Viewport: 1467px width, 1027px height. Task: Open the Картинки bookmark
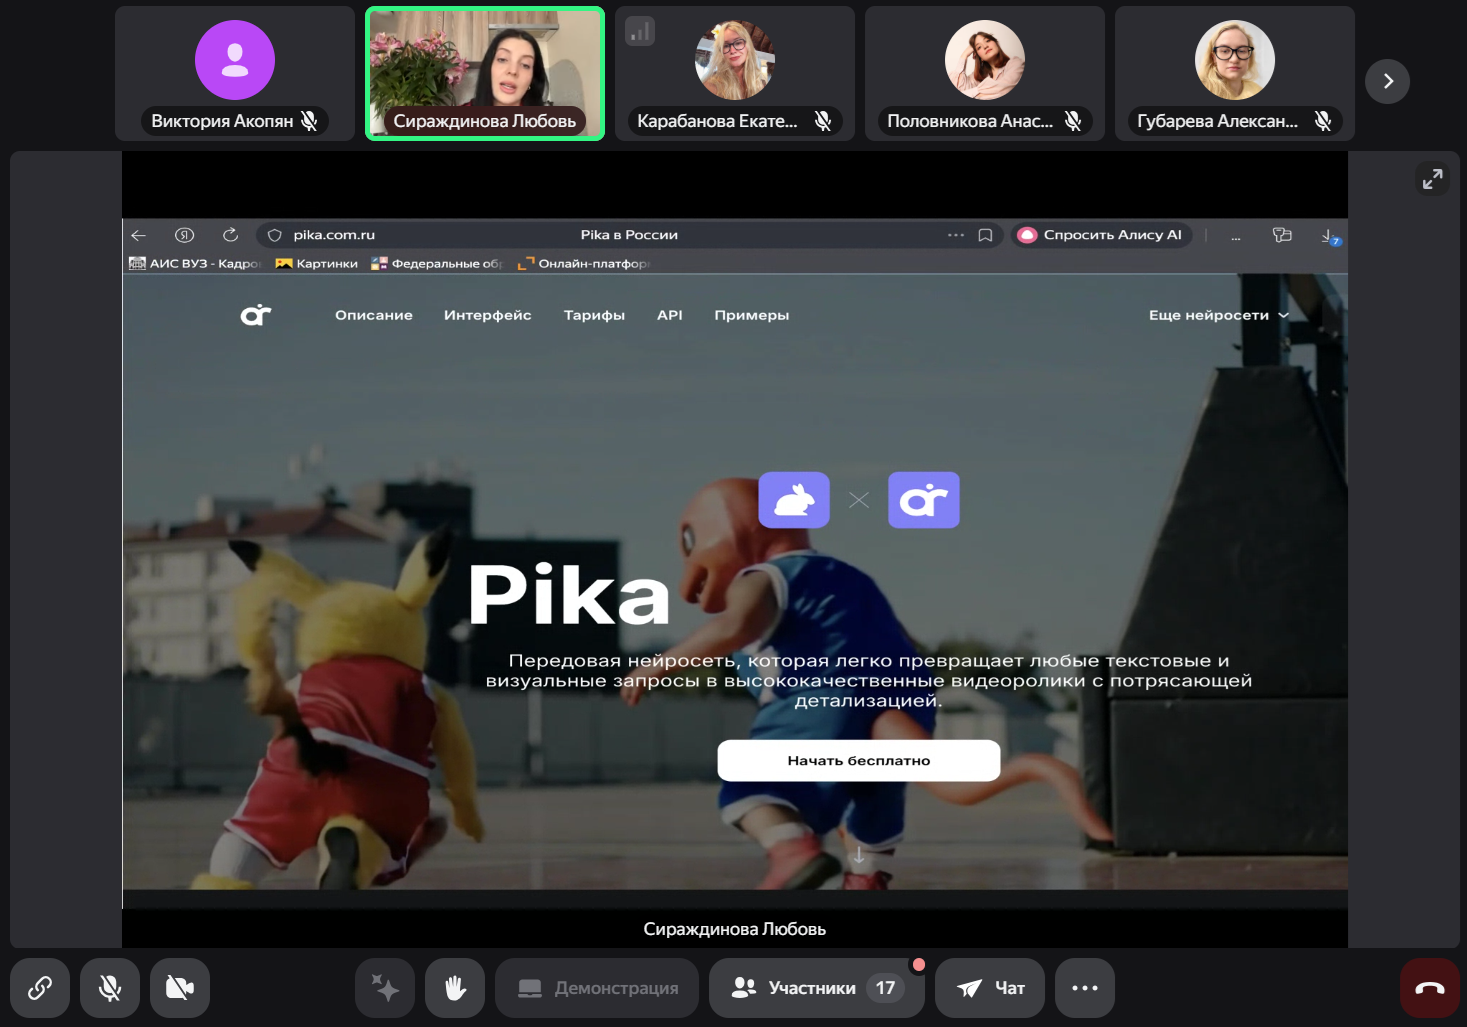tap(317, 264)
